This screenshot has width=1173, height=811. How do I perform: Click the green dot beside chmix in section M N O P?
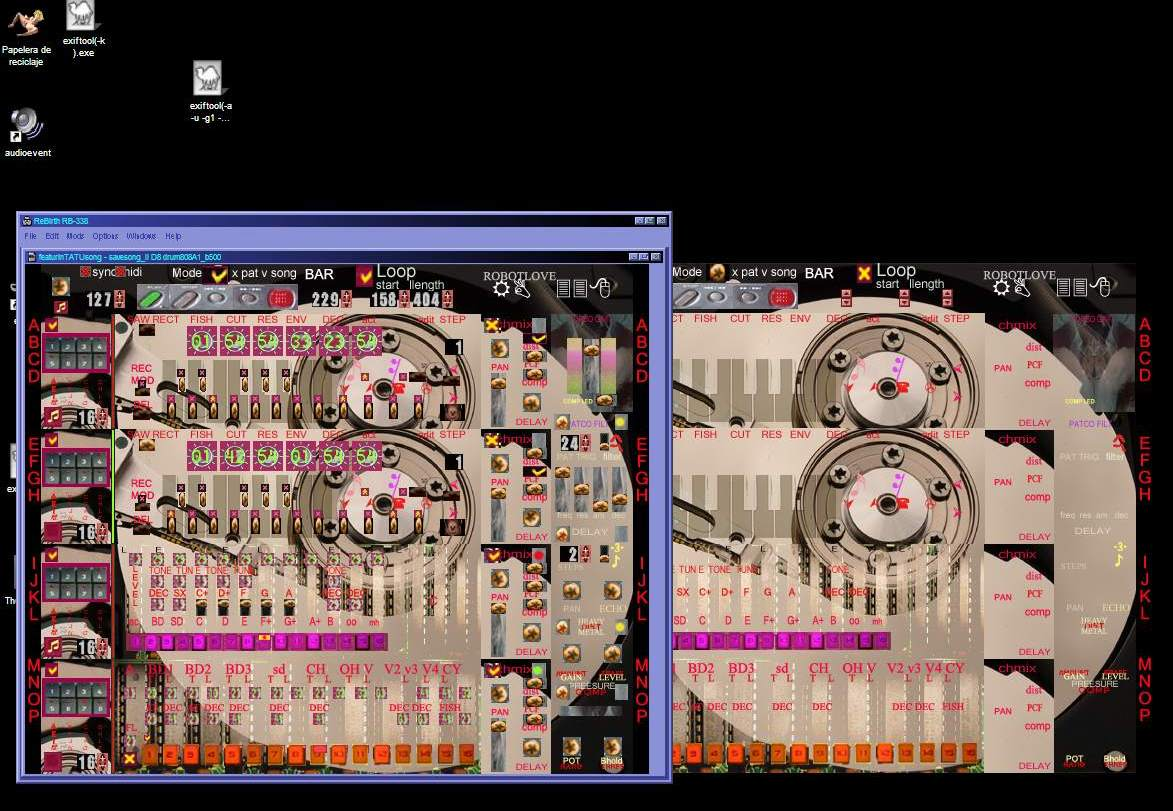tap(538, 670)
